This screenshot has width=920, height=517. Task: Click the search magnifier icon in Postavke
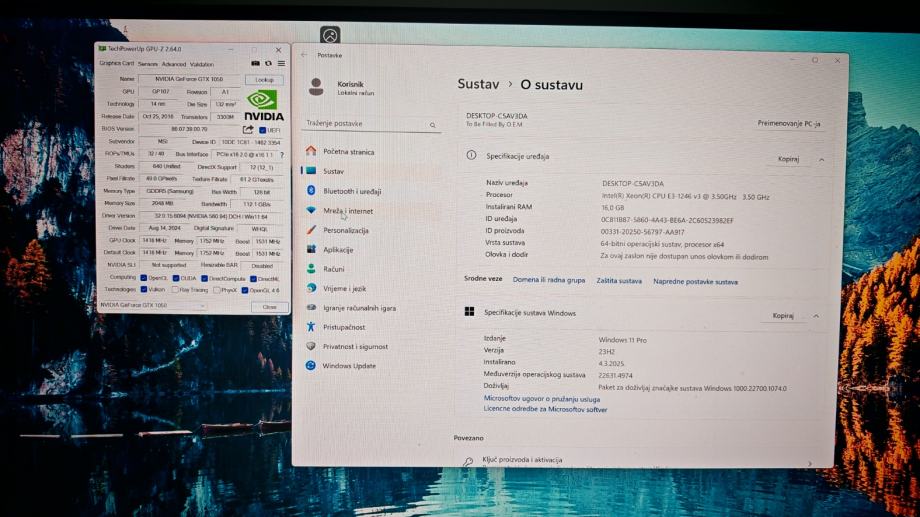tap(432, 125)
